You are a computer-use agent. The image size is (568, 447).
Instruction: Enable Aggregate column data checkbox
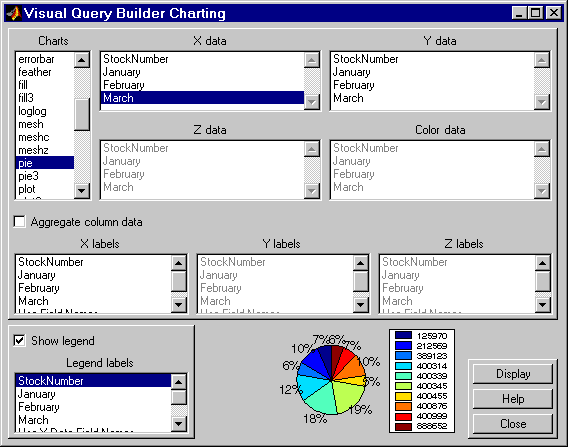(19, 222)
